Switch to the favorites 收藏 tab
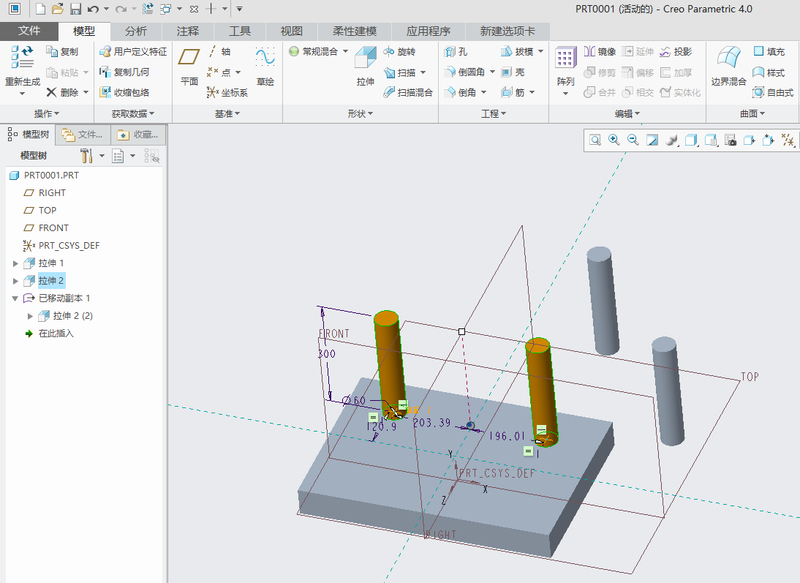 click(138, 135)
